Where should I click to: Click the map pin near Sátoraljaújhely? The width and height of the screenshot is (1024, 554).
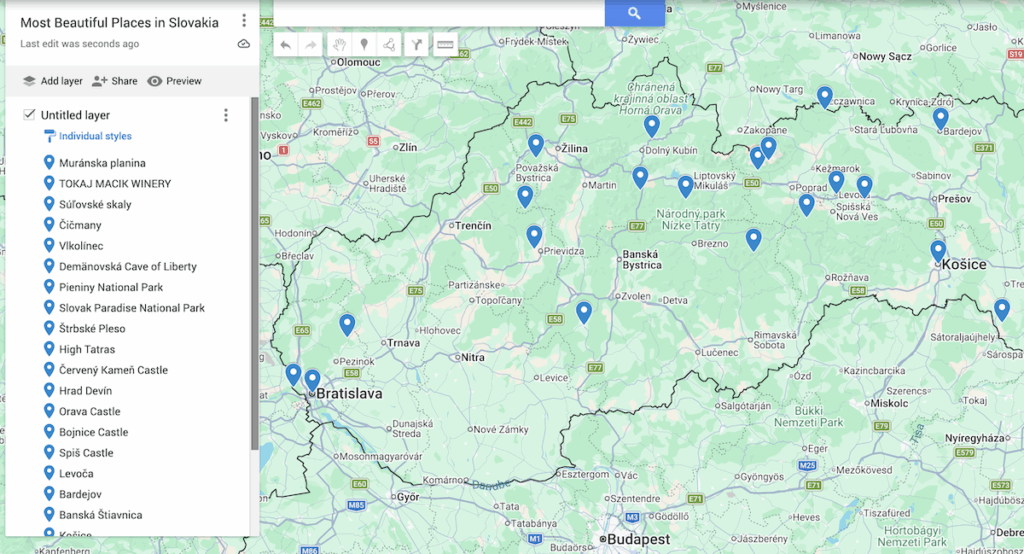pyautogui.click(x=1002, y=310)
